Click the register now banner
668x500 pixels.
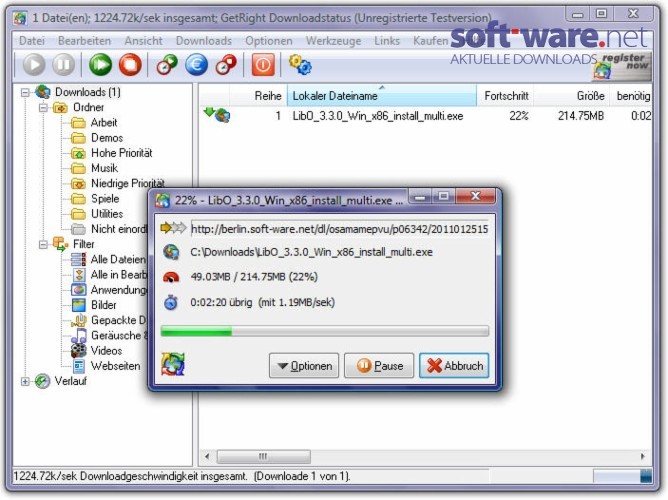(622, 66)
